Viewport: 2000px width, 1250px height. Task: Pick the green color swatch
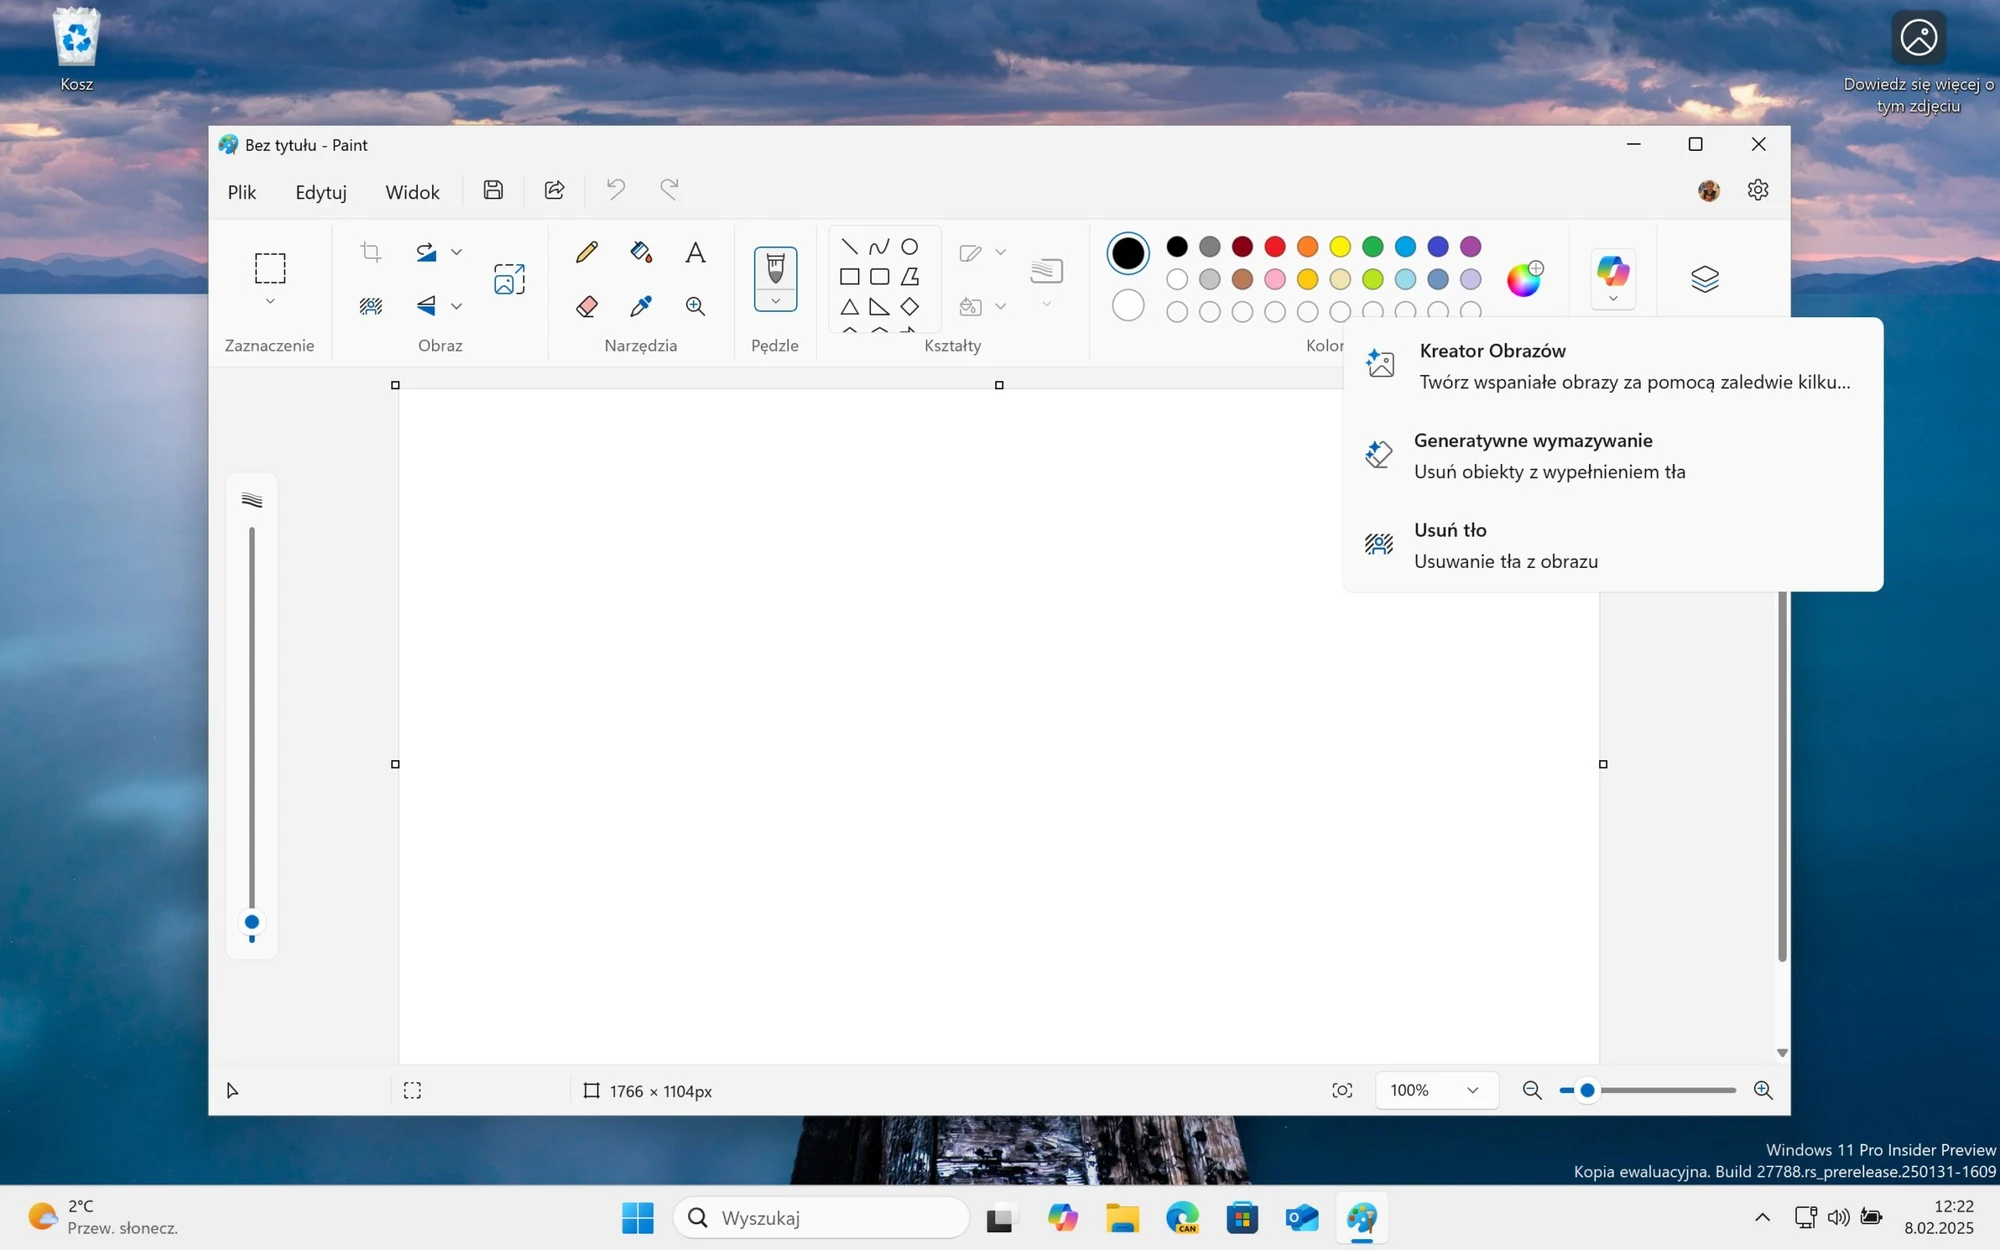point(1373,247)
